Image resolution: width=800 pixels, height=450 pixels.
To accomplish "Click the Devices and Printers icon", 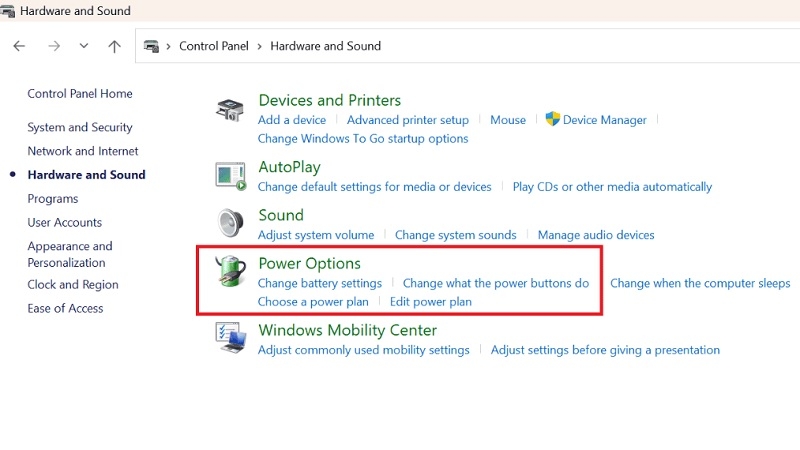I will [230, 110].
